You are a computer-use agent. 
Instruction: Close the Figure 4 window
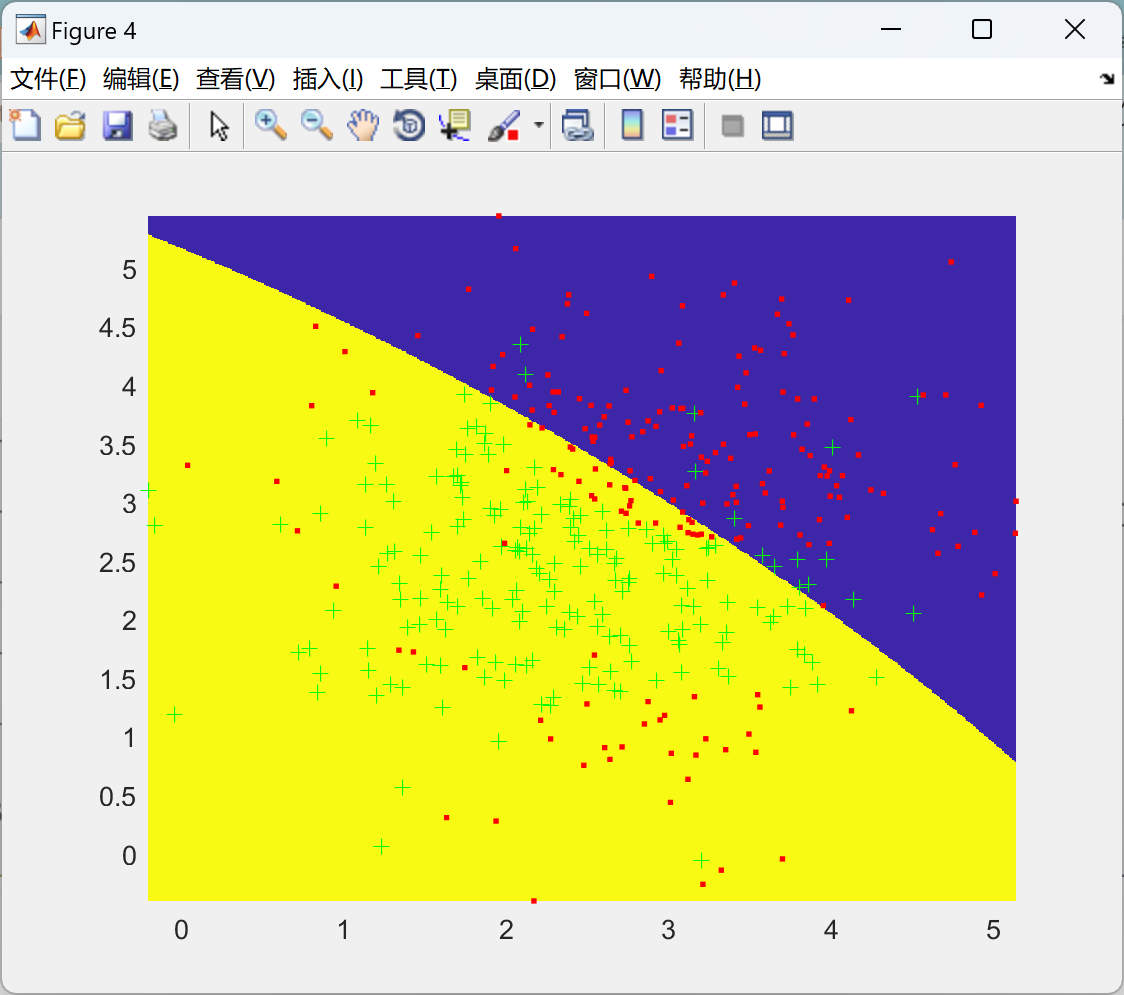point(1075,29)
